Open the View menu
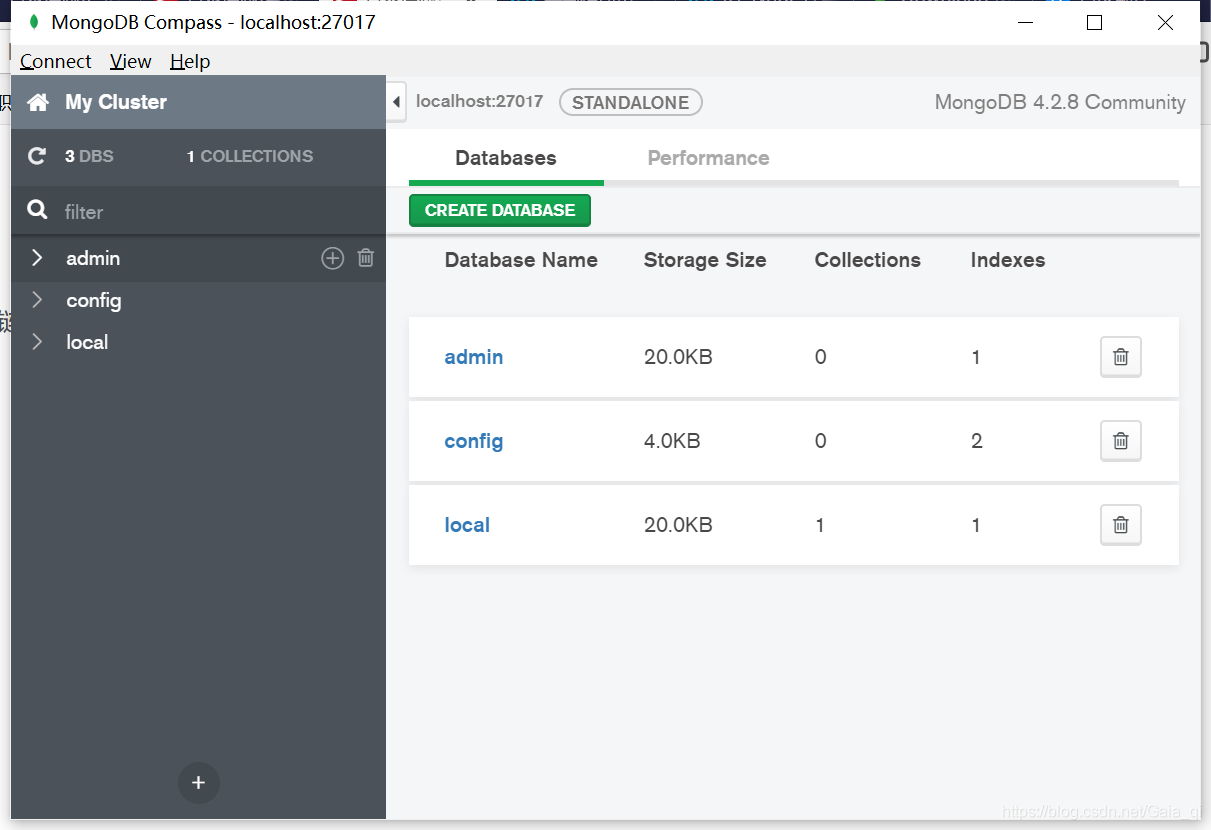 [x=130, y=61]
